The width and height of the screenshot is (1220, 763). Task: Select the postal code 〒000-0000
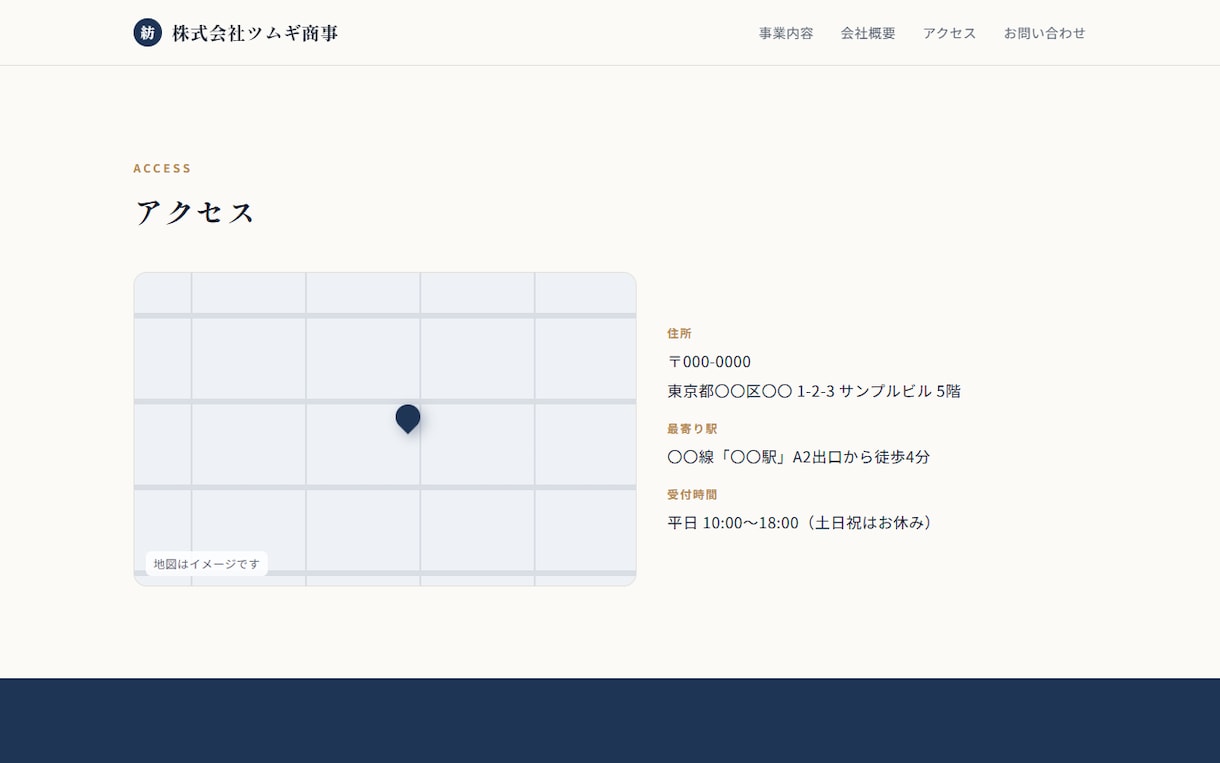coord(709,361)
